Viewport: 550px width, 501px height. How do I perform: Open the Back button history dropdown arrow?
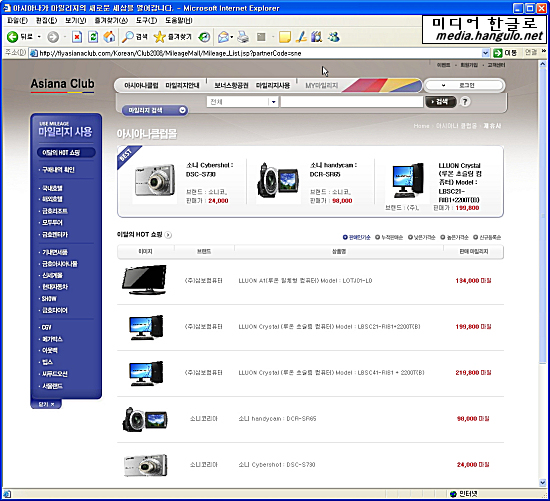pyautogui.click(x=39, y=36)
